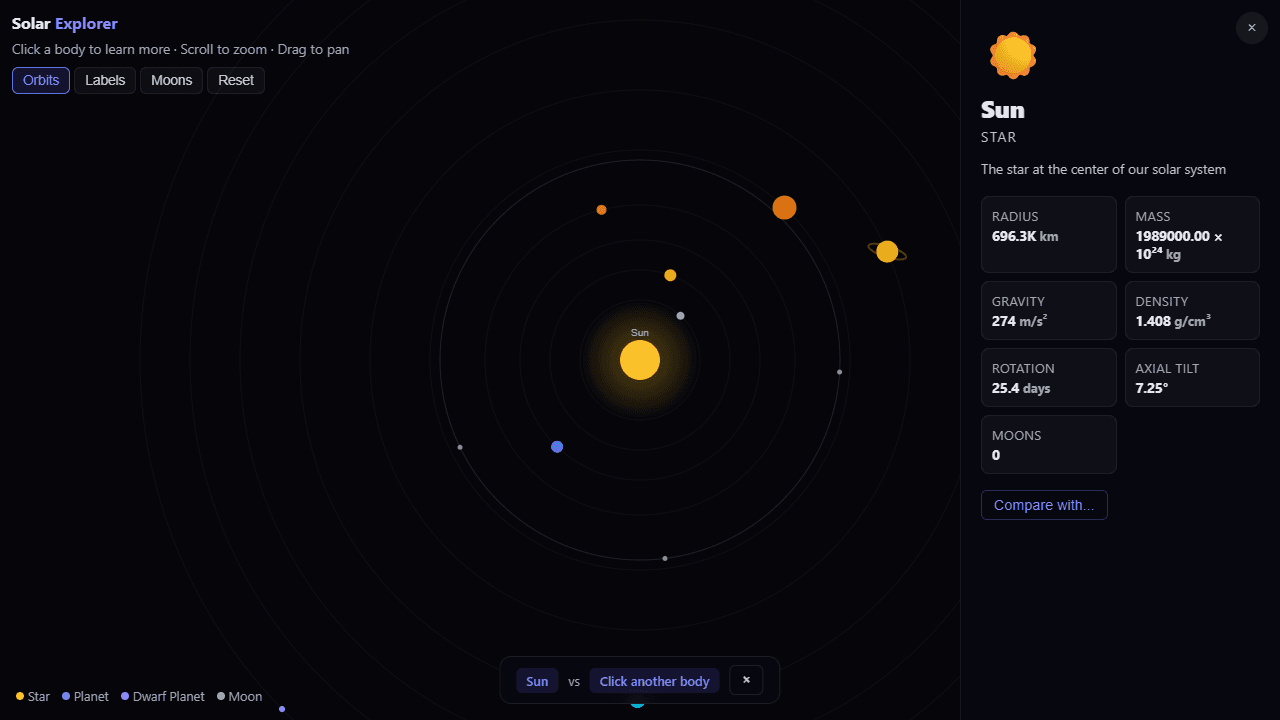1280x720 pixels.
Task: Click the Sun heading in info panel
Action: pyautogui.click(x=1003, y=110)
